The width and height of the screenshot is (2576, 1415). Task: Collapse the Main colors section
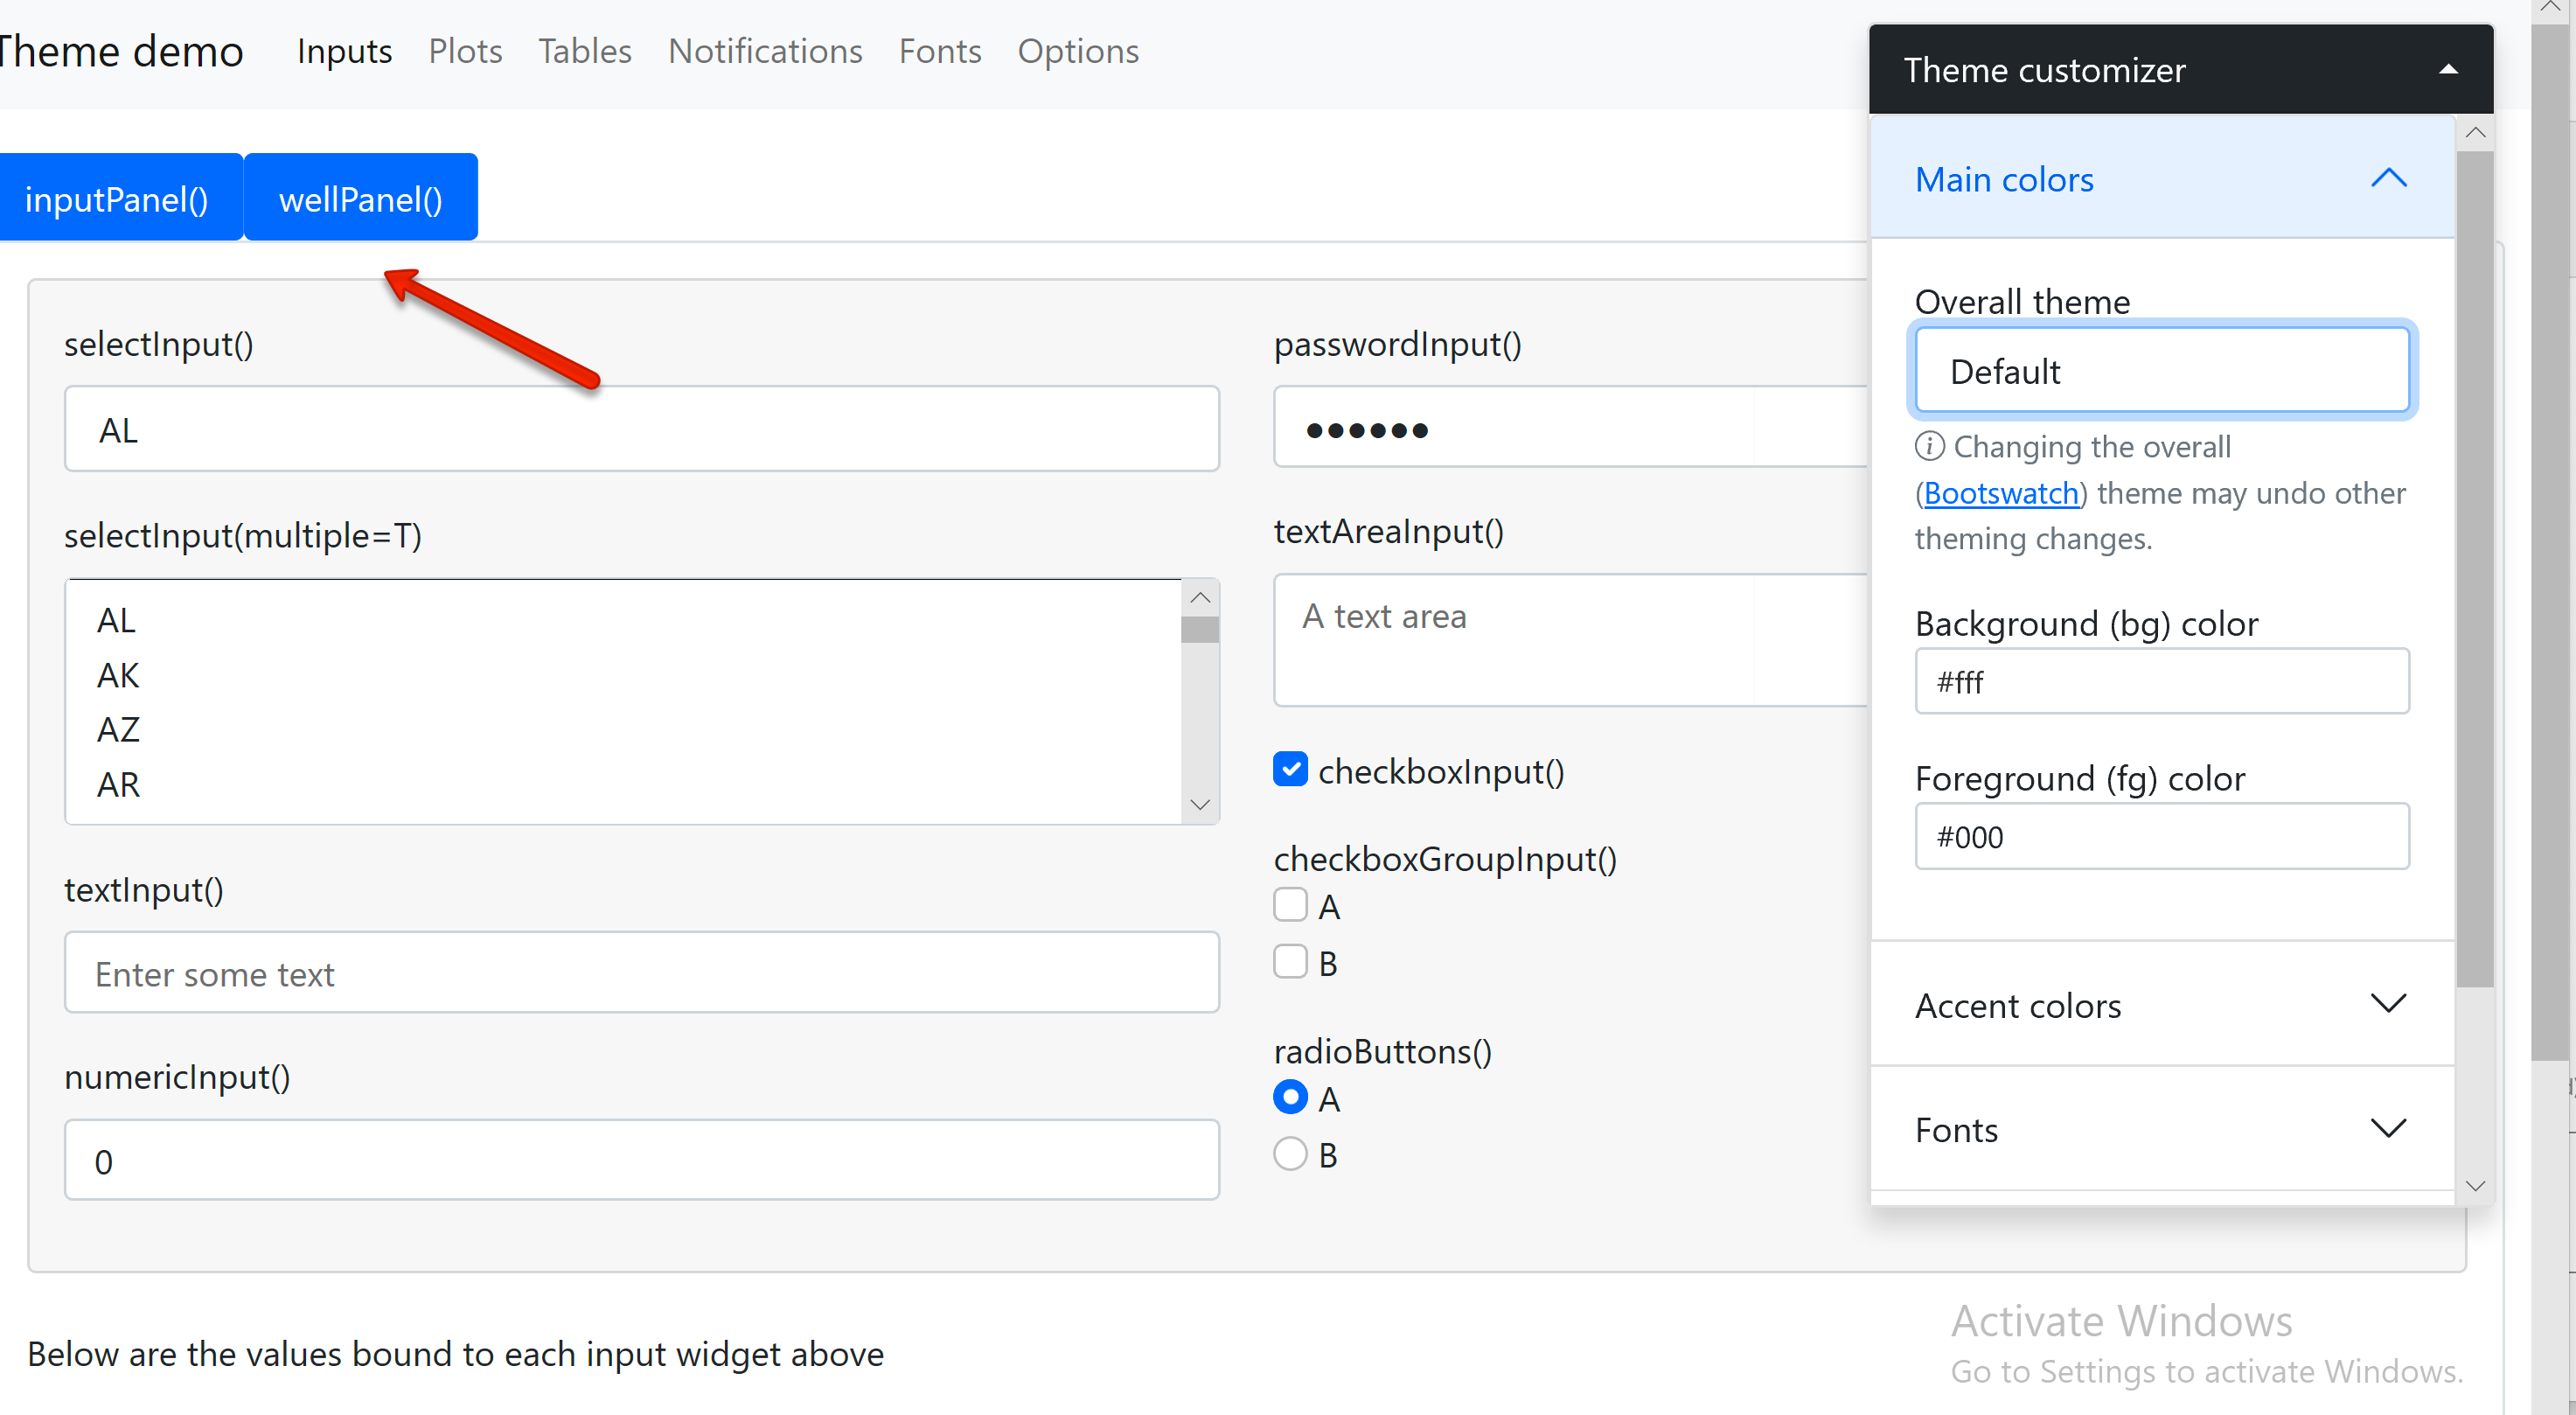(2389, 179)
